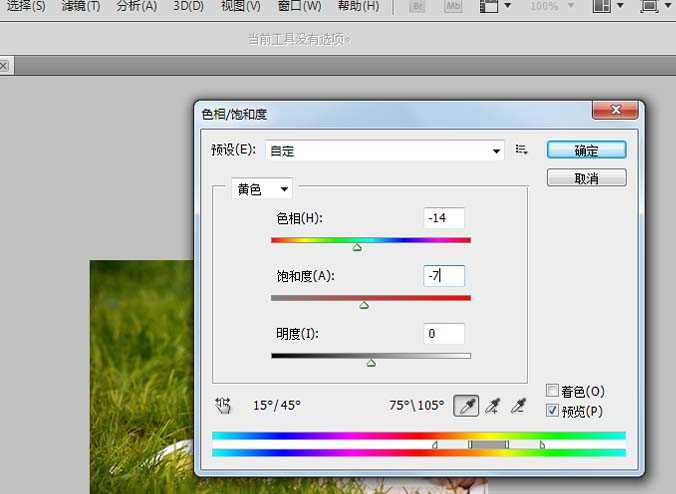676x494 pixels.
Task: Uncheck the 预览 (Preview) checkbox
Action: coord(553,411)
